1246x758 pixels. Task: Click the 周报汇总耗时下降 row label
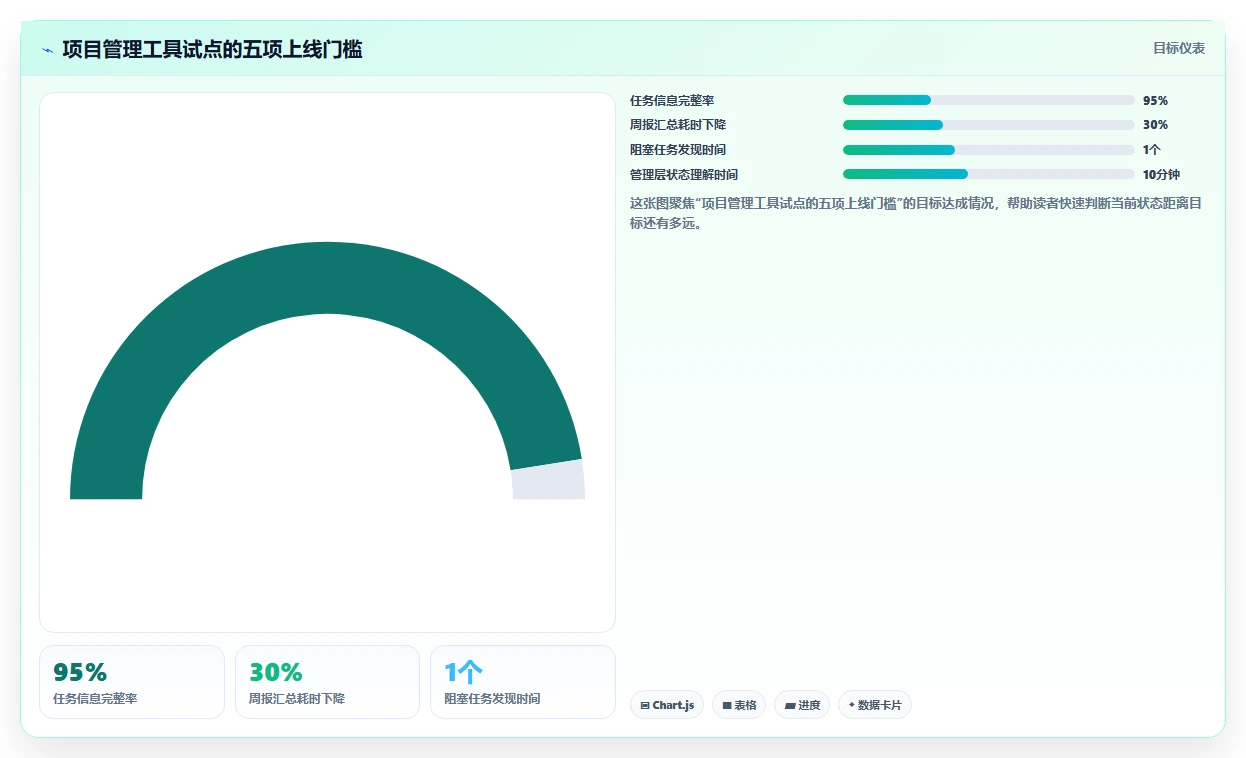678,125
